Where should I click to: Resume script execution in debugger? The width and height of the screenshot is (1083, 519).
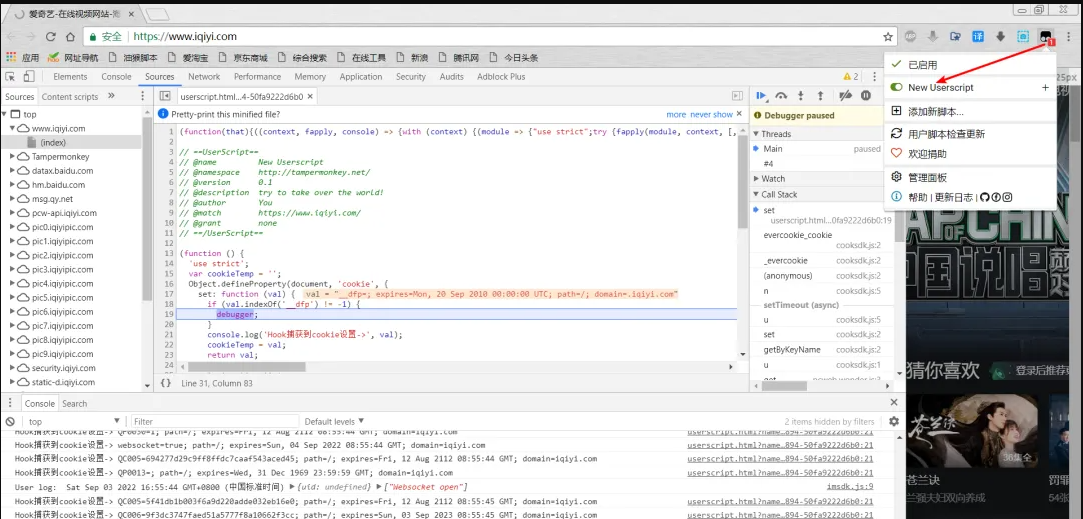pos(761,96)
